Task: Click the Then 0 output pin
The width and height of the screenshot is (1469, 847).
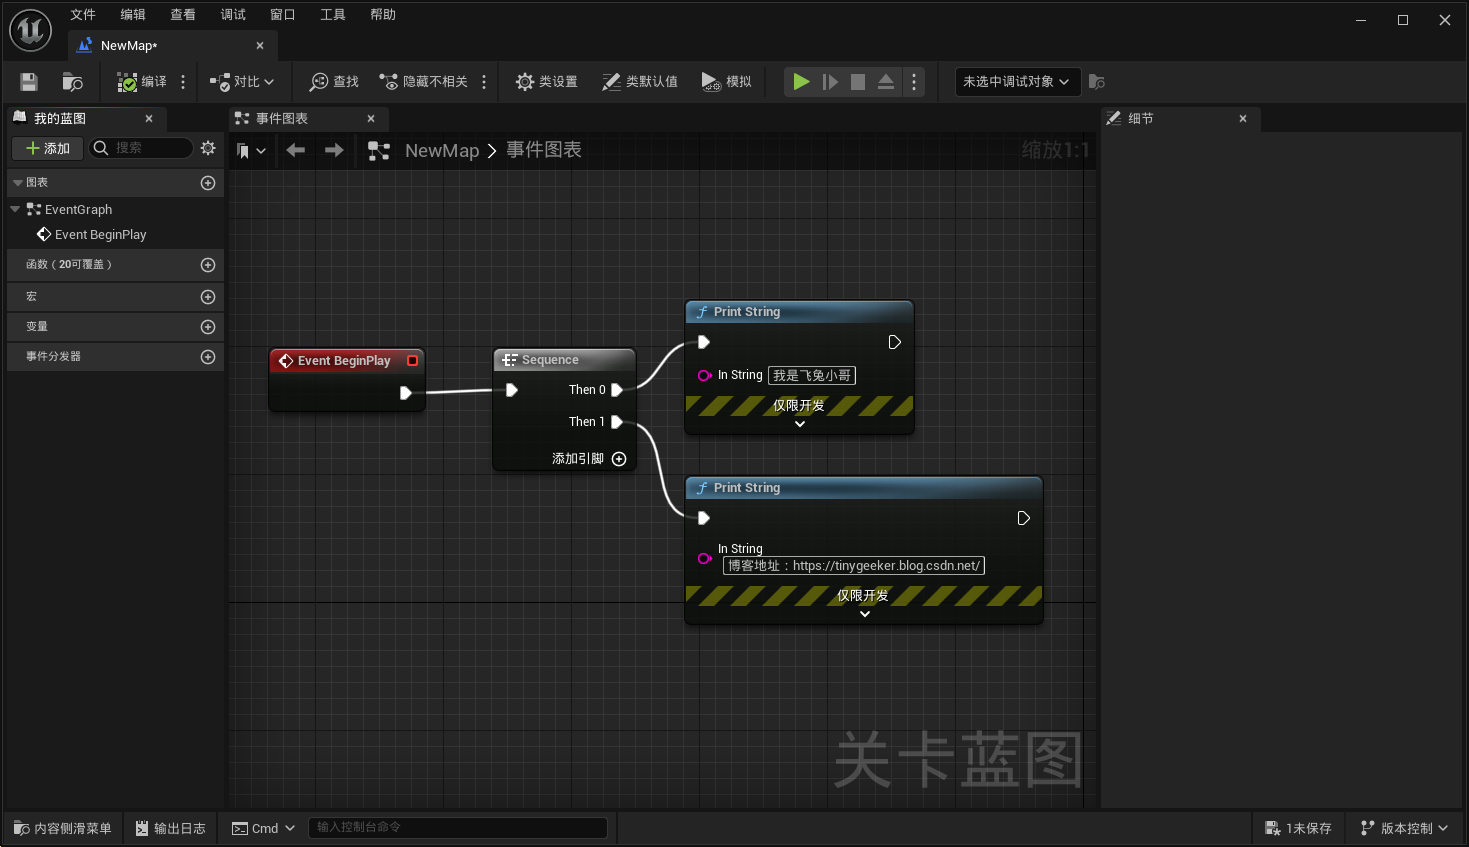Action: click(x=617, y=390)
